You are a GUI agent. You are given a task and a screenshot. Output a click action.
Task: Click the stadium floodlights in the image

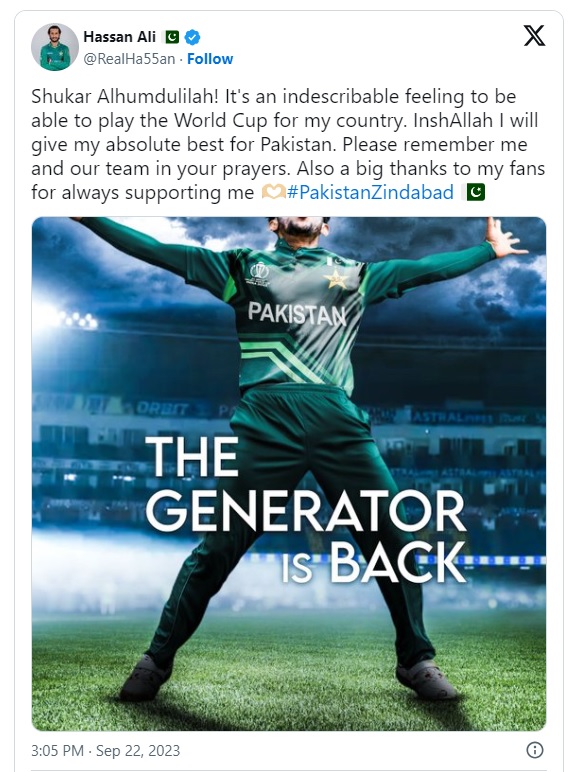click(75, 319)
